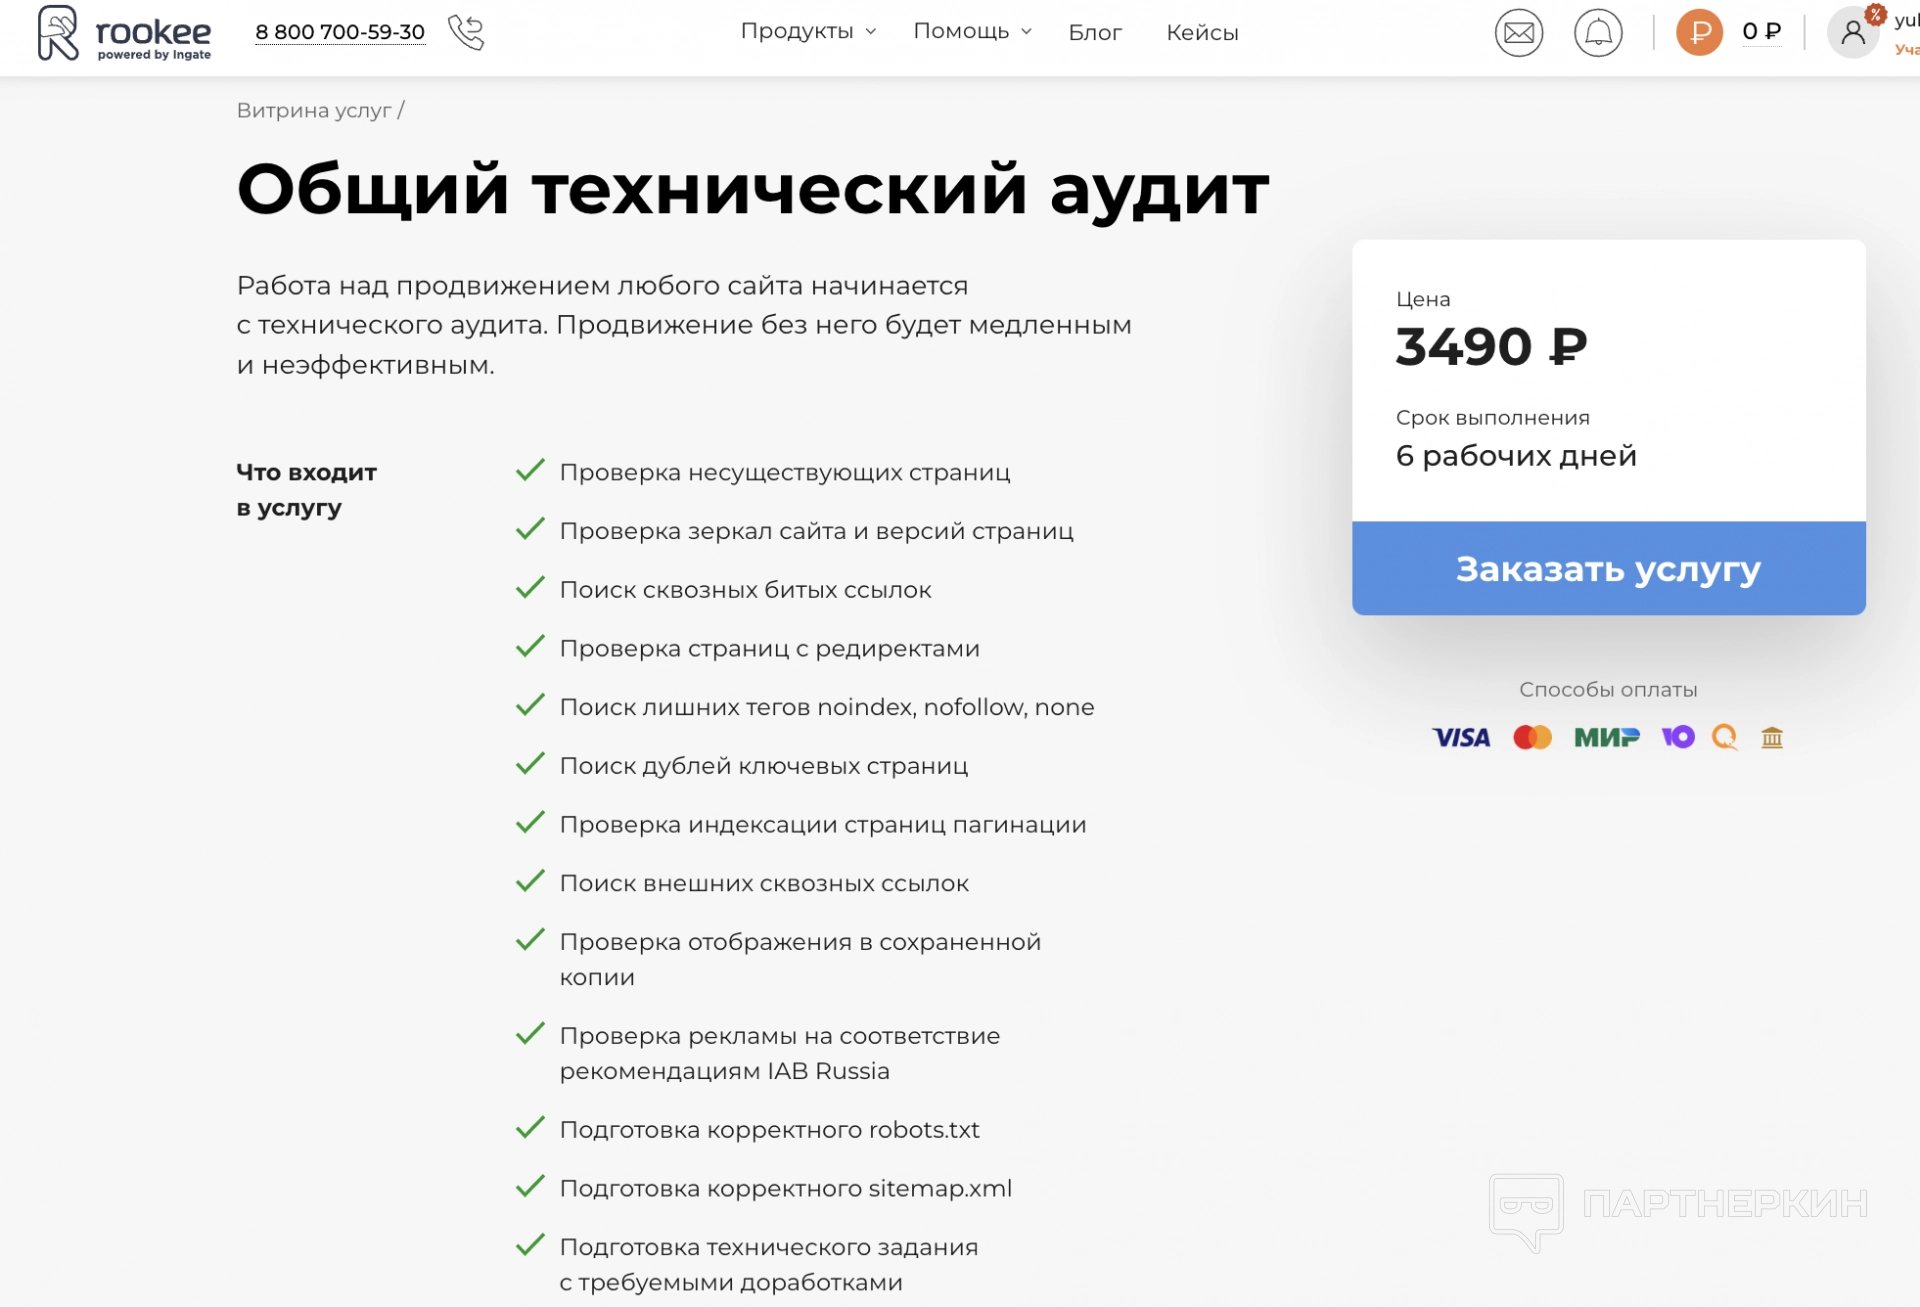Viewport: 1920px width, 1307px height.
Task: Click the phone call icon
Action: pos(466,32)
